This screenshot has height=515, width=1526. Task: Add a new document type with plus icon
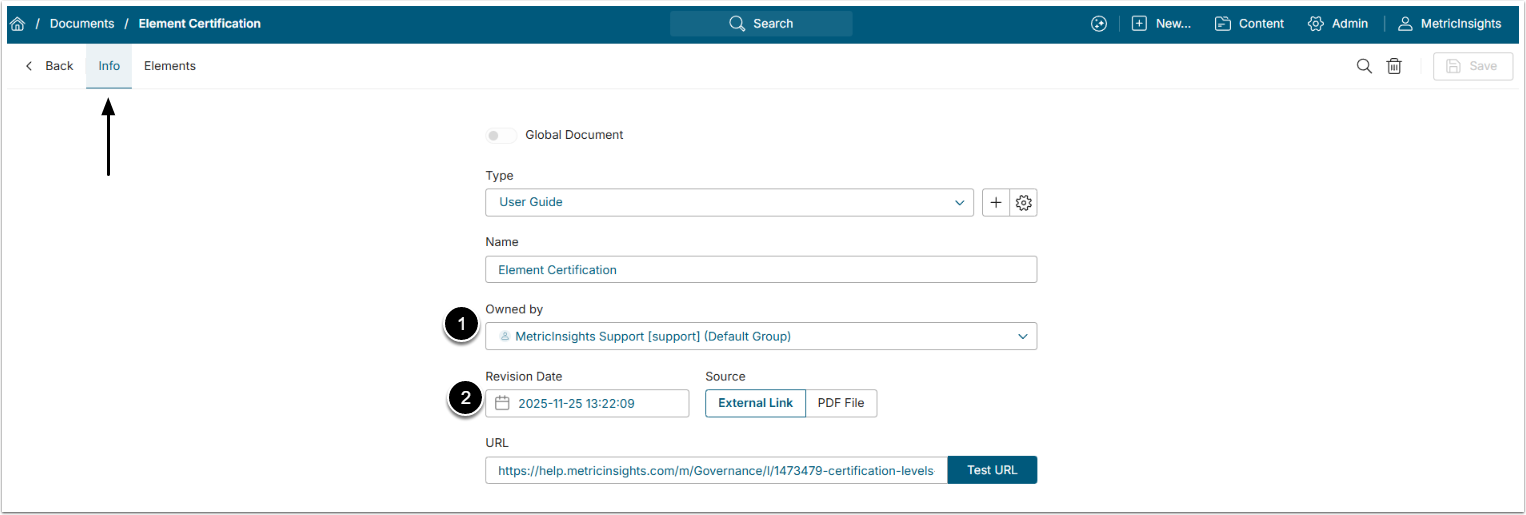click(996, 202)
